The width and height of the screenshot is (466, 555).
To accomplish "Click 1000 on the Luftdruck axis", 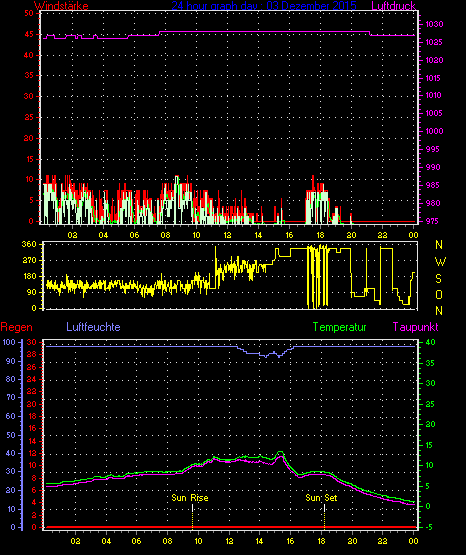I will tap(434, 131).
